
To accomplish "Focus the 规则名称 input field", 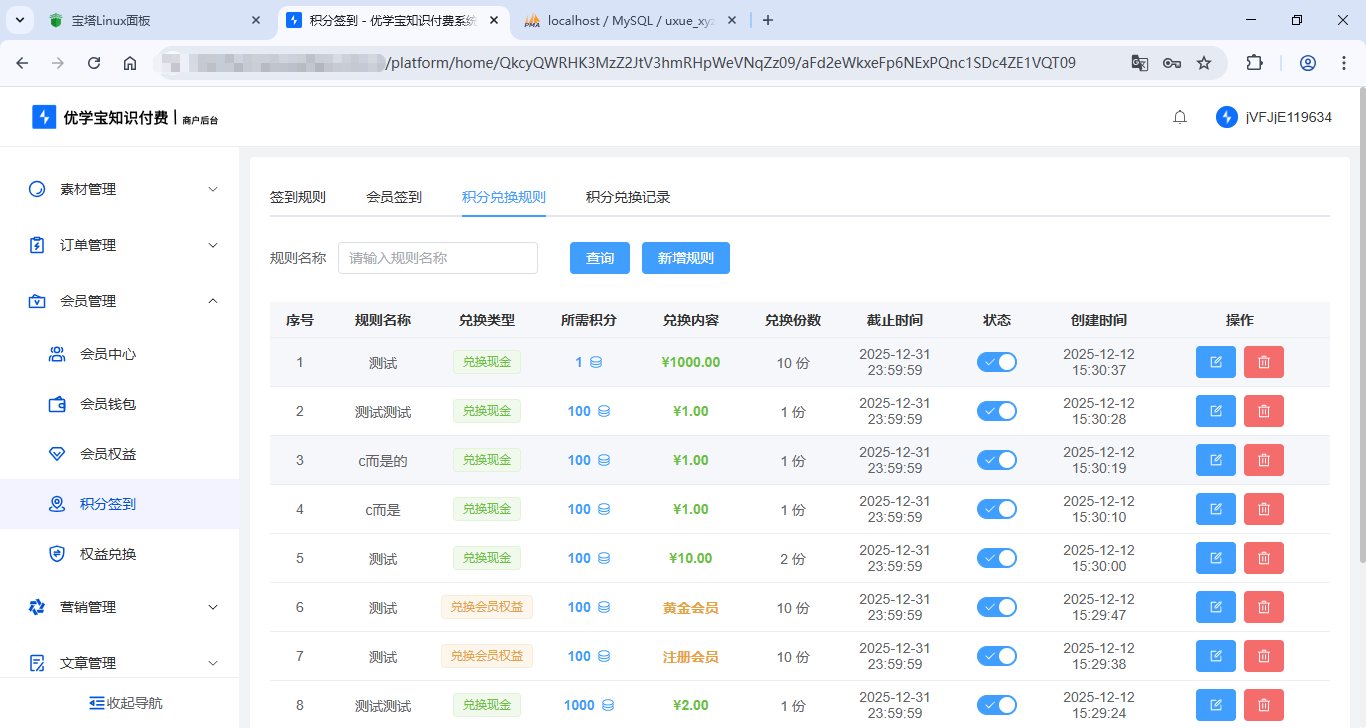I will pos(437,258).
